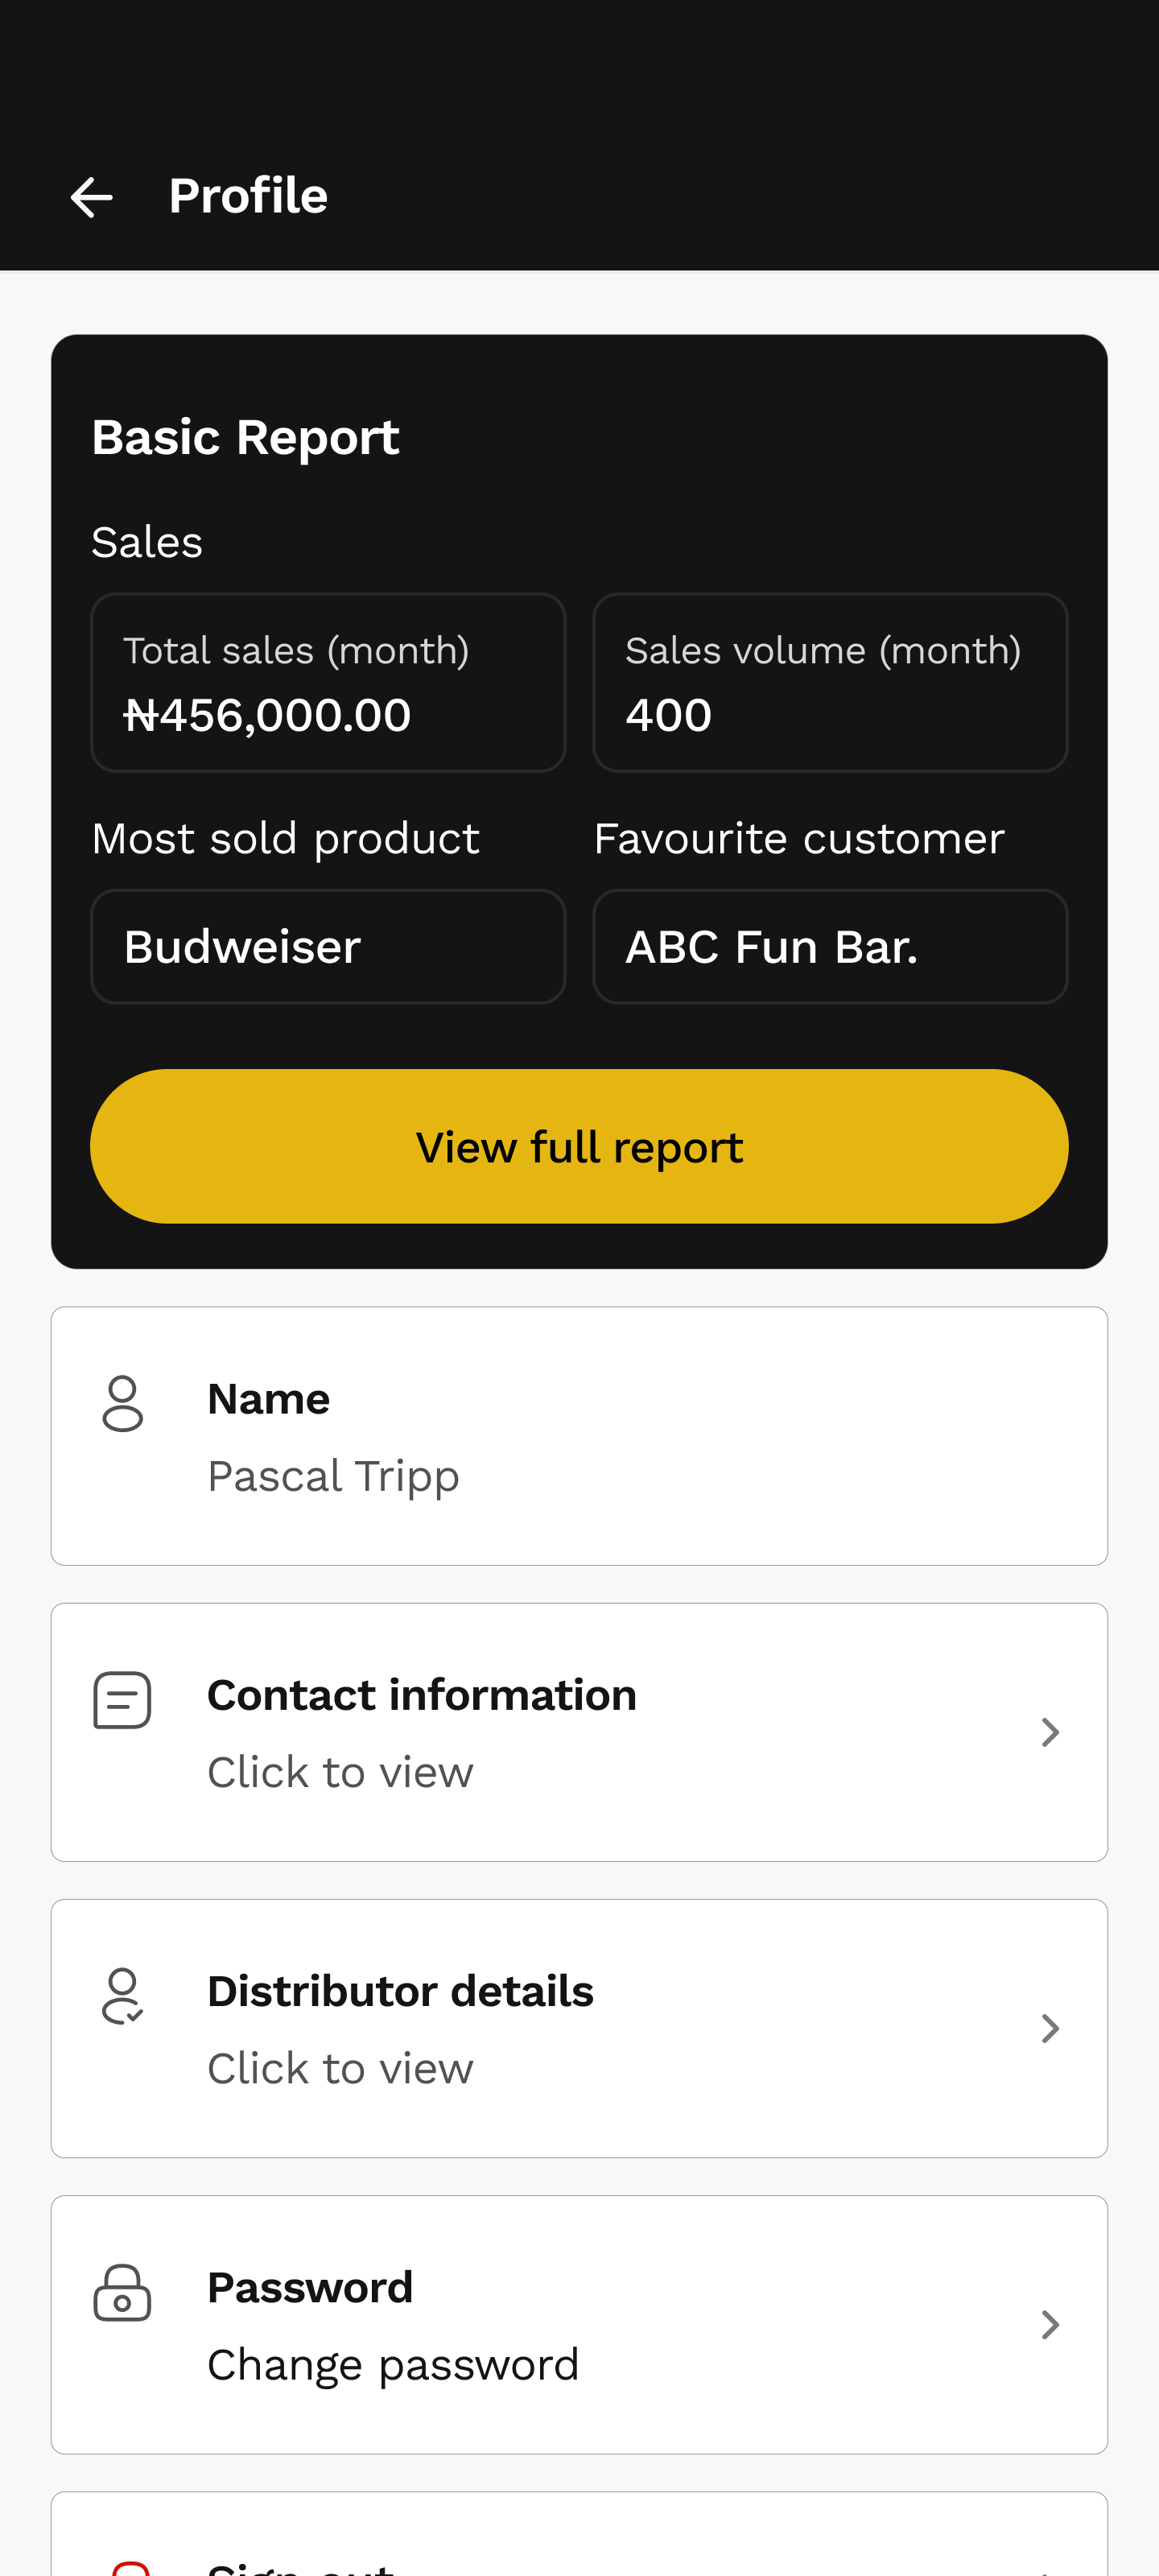Tap the back arrow icon
This screenshot has height=2576, width=1159.
tap(91, 197)
